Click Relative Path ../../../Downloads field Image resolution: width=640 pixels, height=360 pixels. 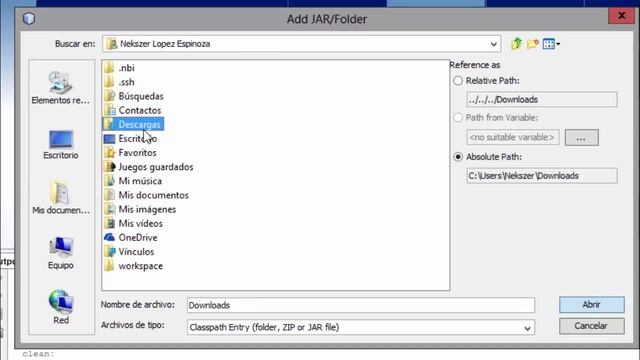(542, 100)
